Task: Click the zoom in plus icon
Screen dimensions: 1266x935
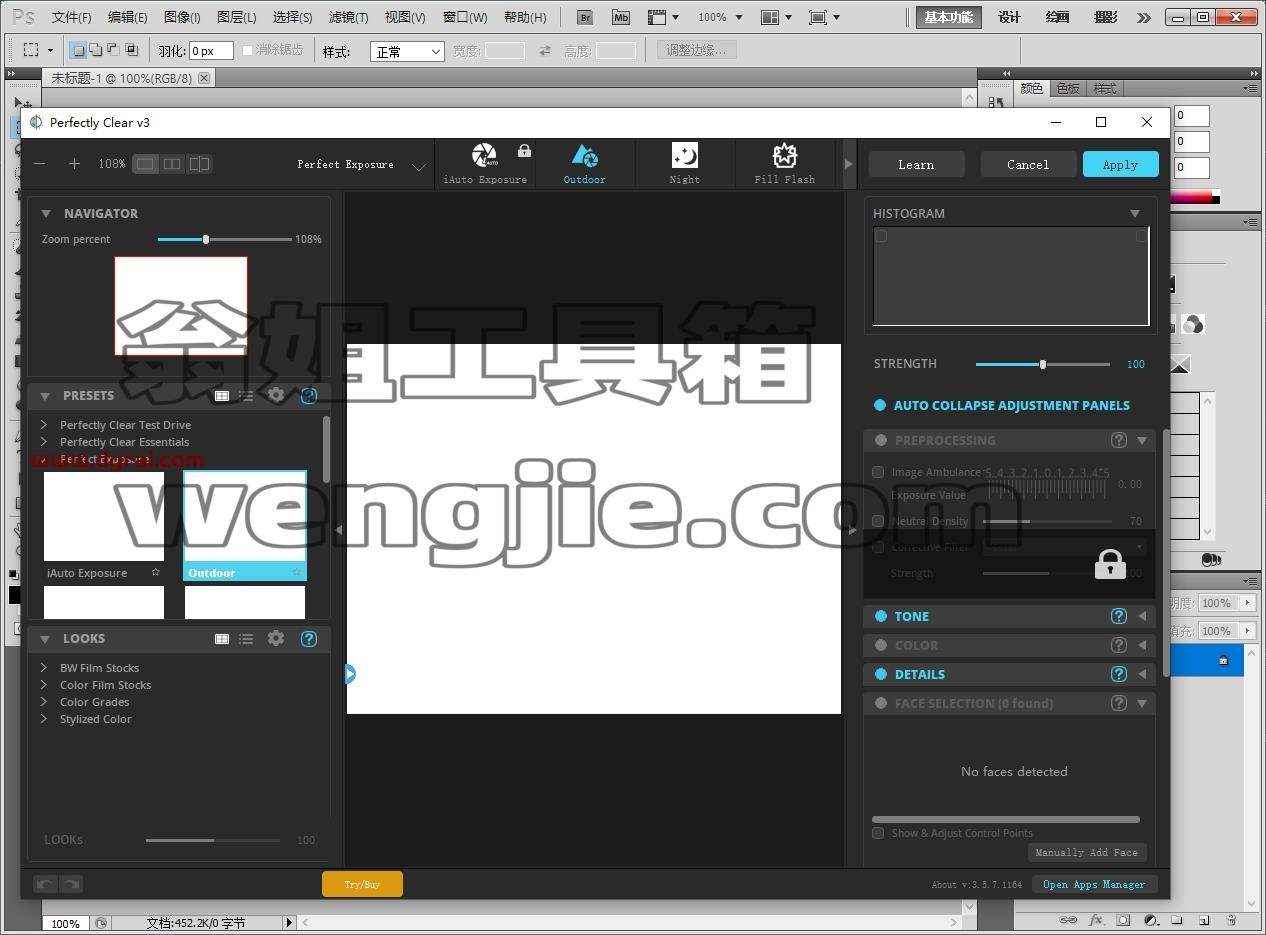Action: [x=74, y=164]
